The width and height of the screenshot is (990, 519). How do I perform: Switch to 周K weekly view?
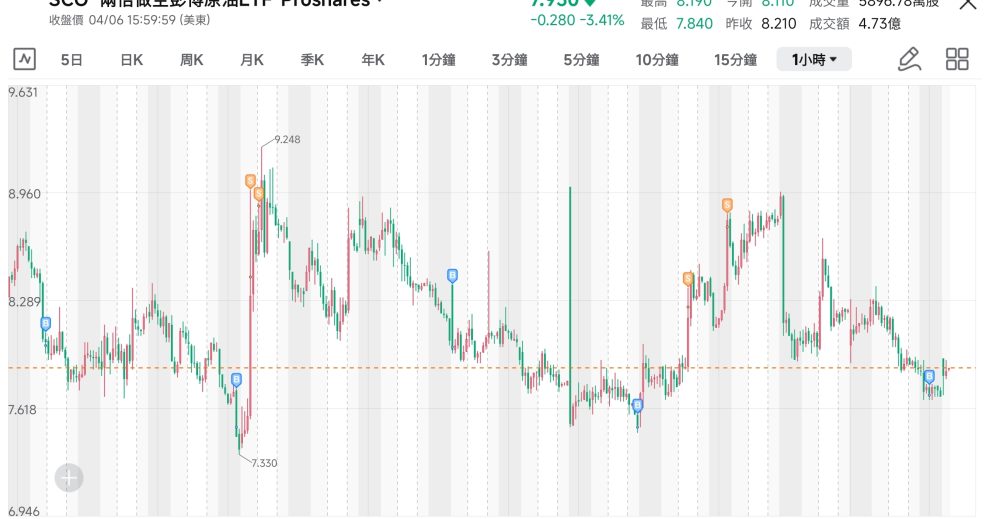(192, 60)
